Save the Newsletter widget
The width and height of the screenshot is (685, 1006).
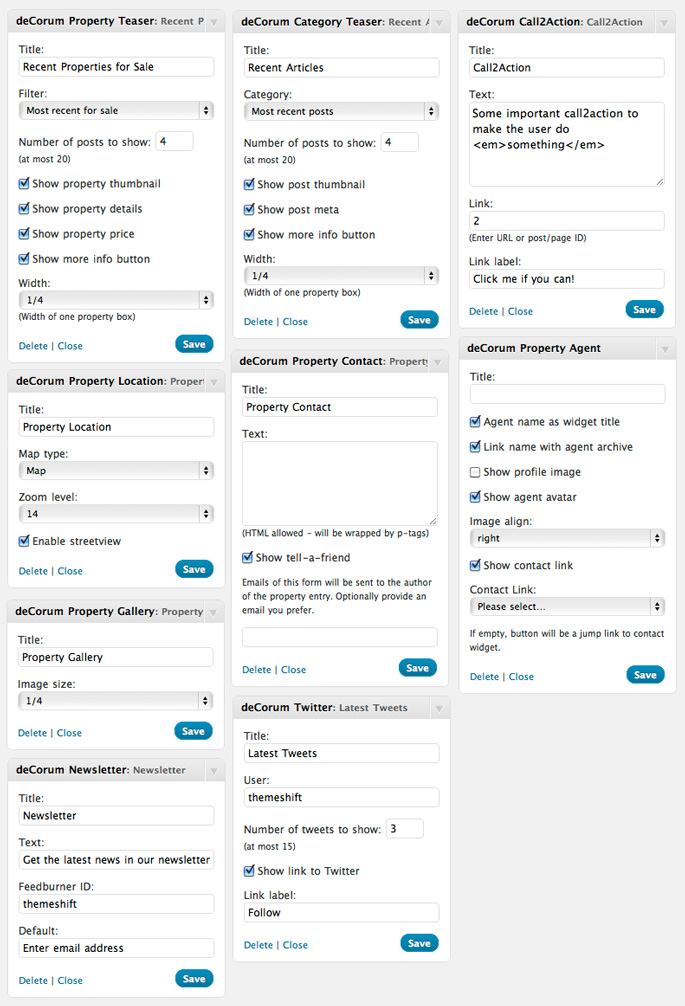coord(193,978)
